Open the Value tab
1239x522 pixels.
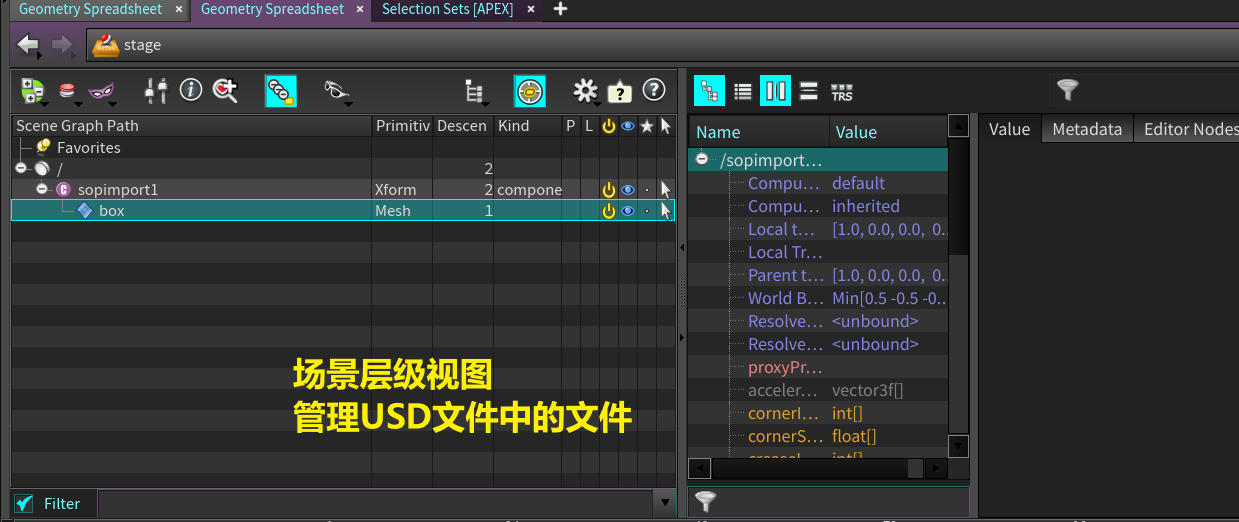[1009, 129]
